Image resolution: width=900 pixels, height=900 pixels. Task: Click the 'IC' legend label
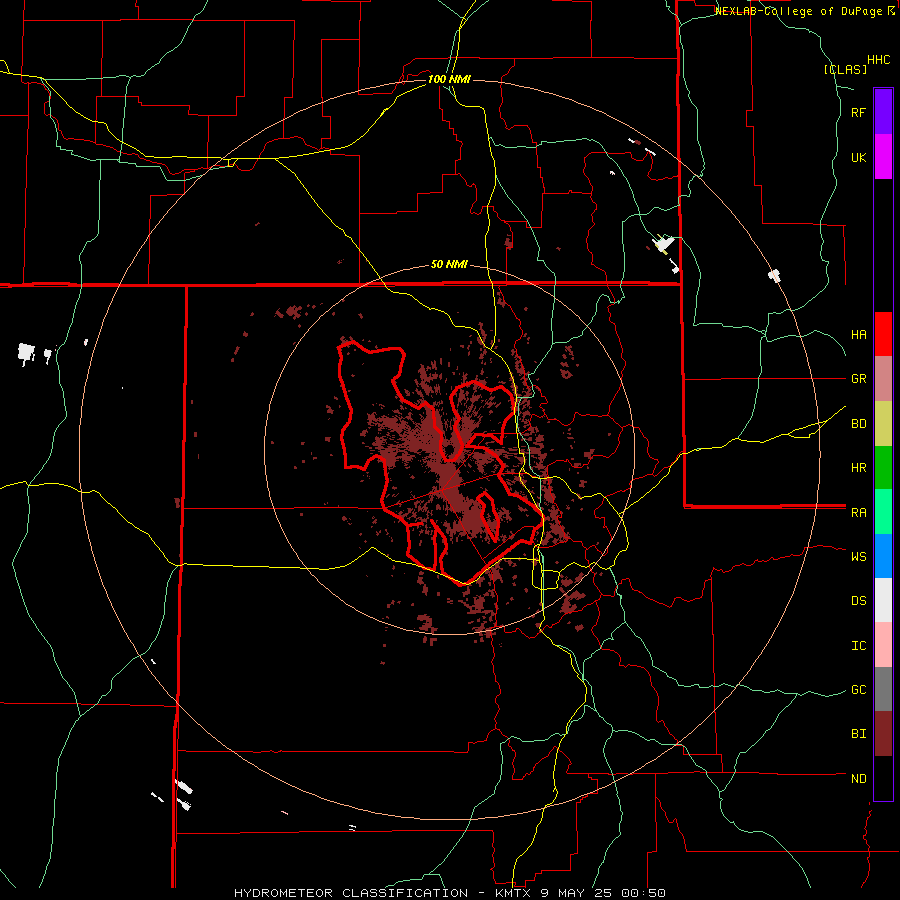pos(858,645)
